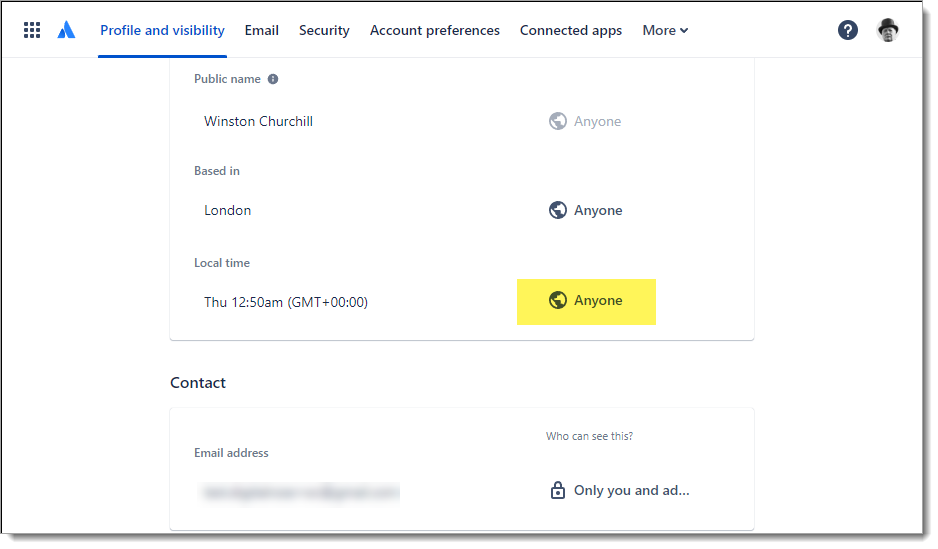This screenshot has height=549, width=938.
Task: Select the Profile and visibility tab
Action: pos(162,30)
